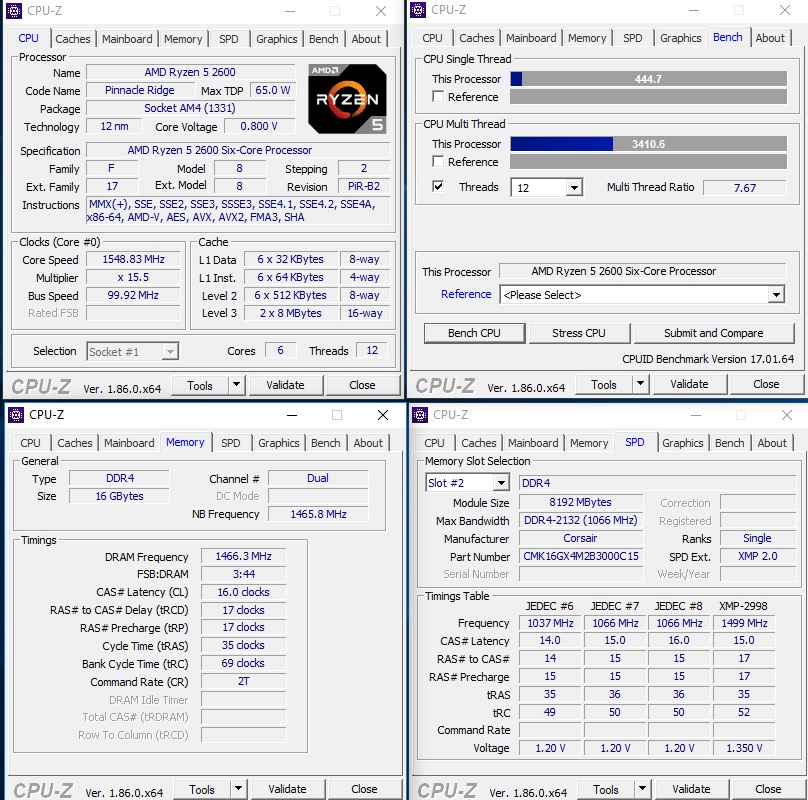Open the Socket #1 selection dropdown
Viewport: 808px width, 800px height.
pos(170,352)
